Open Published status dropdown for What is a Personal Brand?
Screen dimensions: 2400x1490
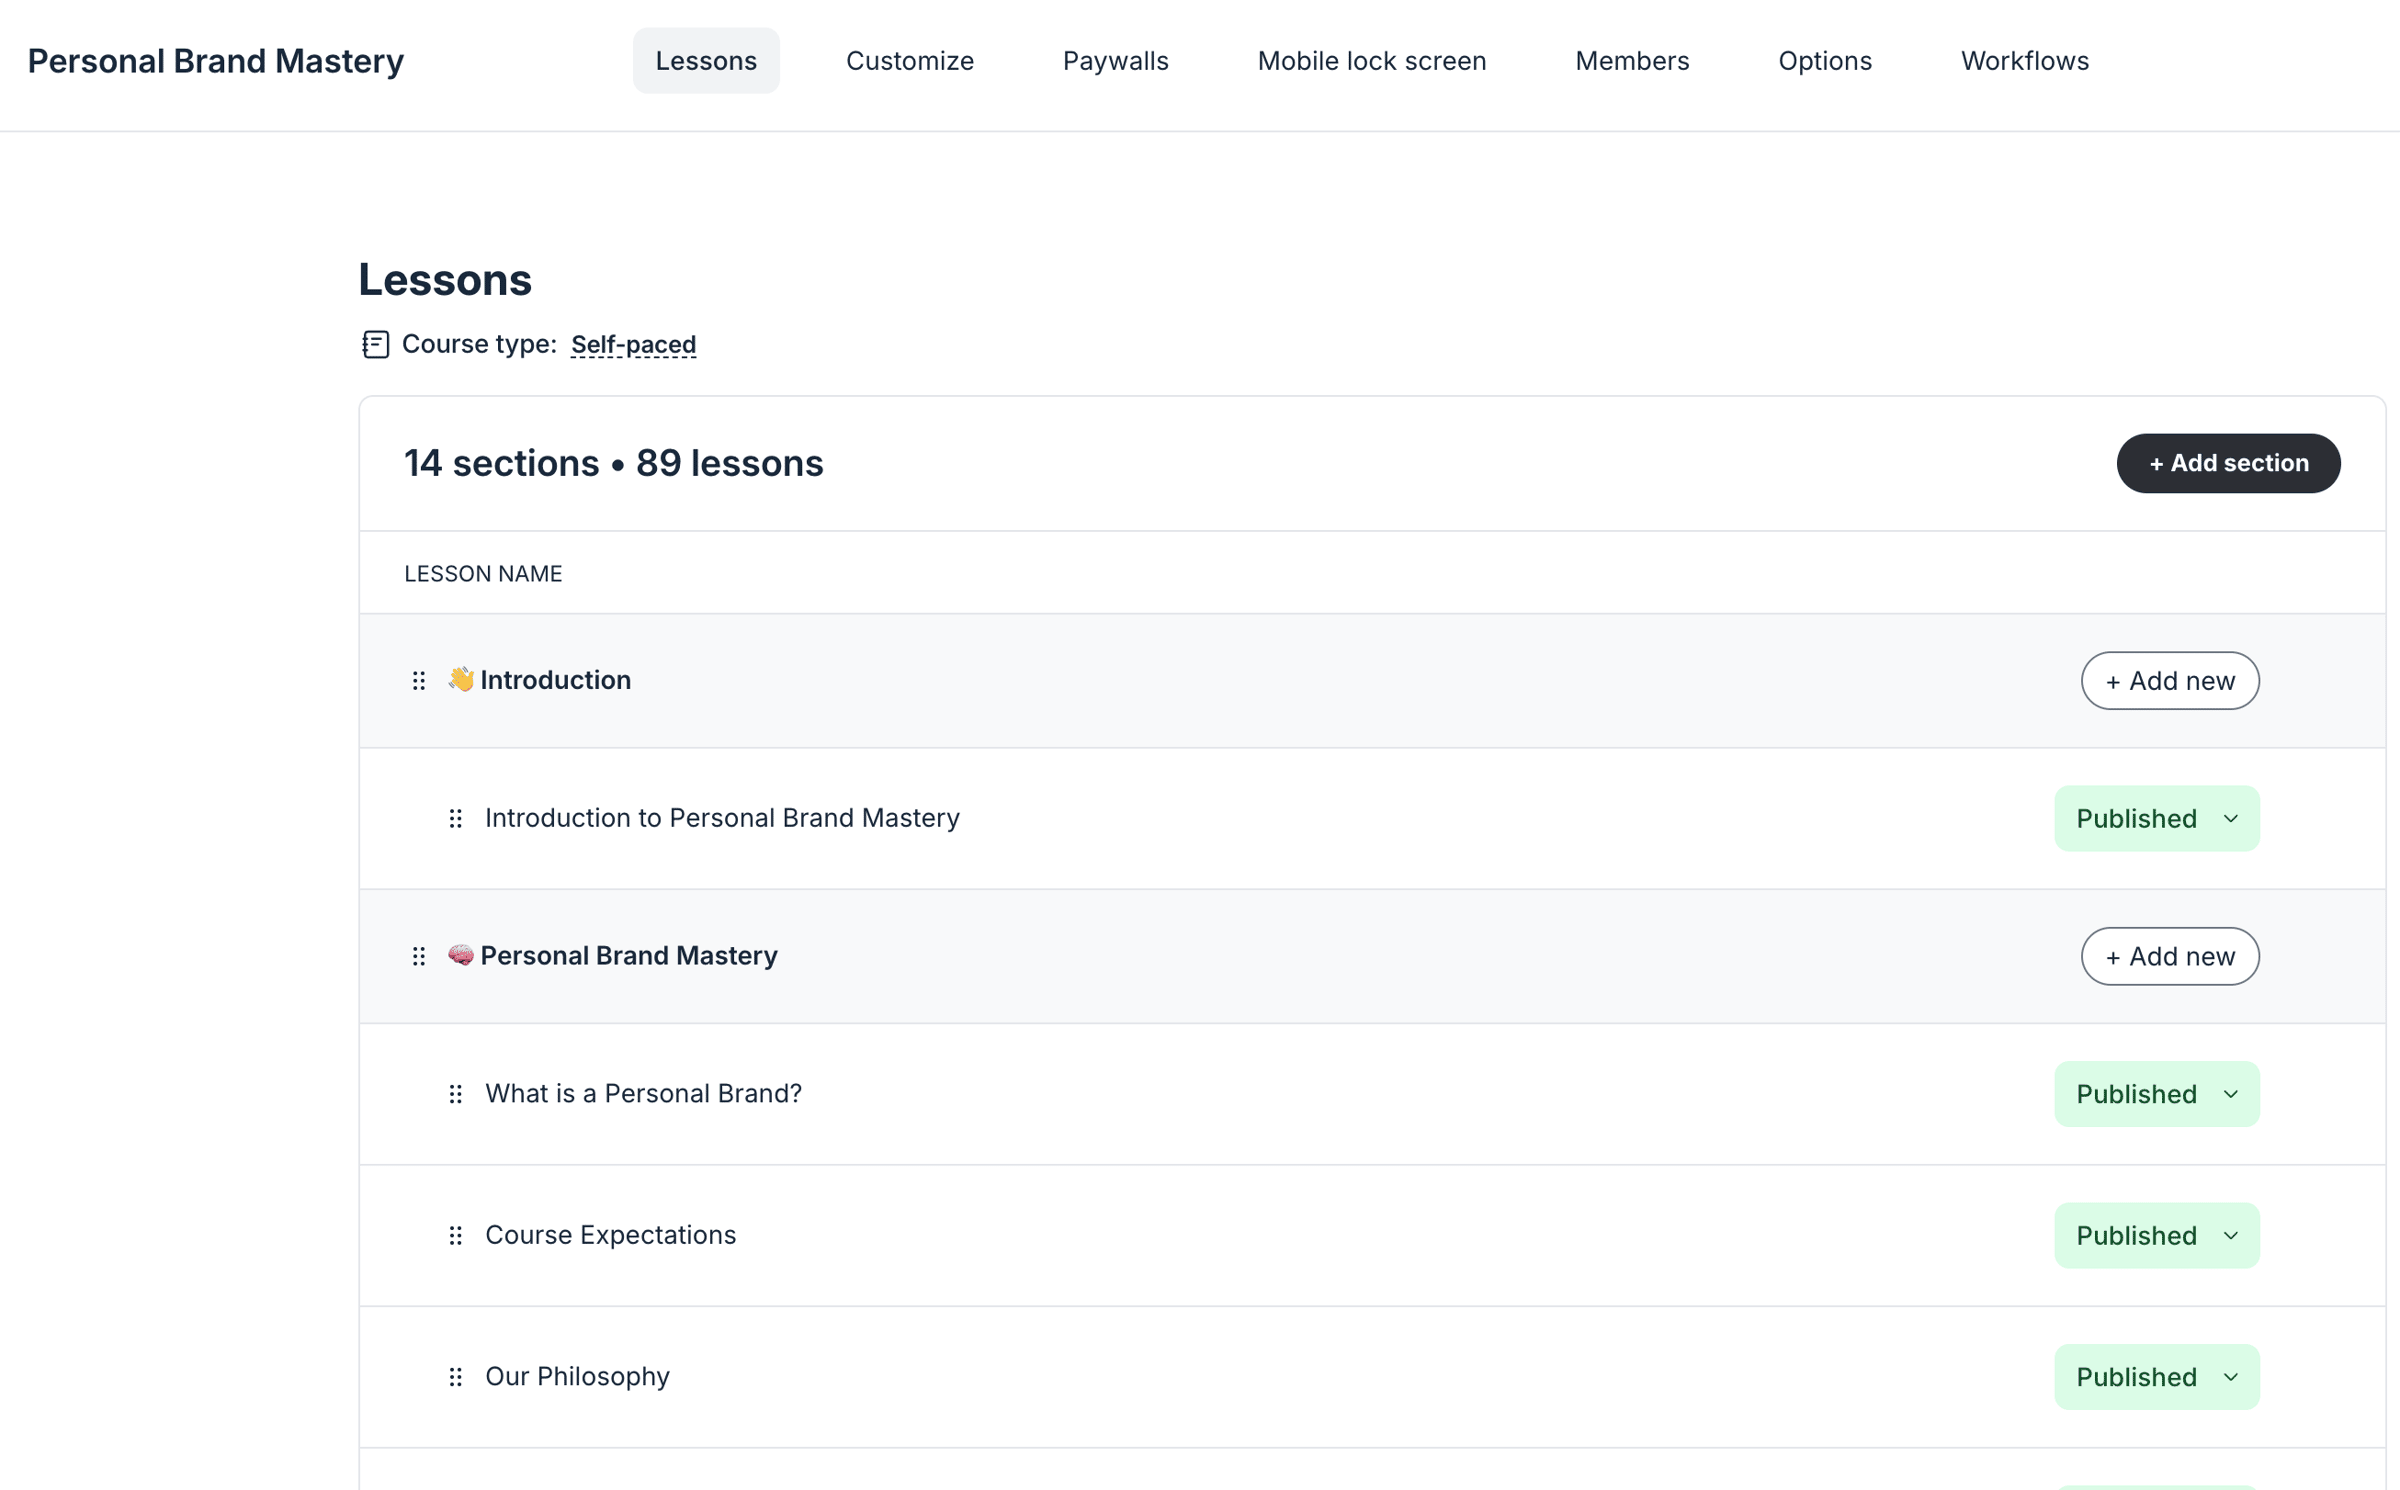(x=2156, y=1094)
